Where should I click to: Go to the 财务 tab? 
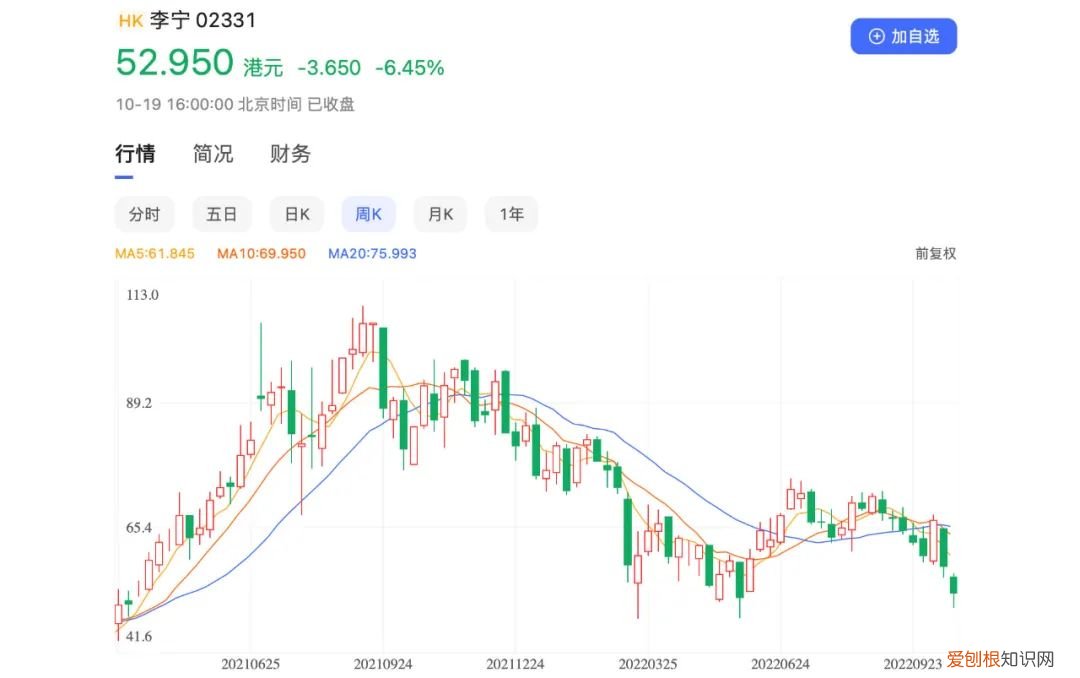290,154
